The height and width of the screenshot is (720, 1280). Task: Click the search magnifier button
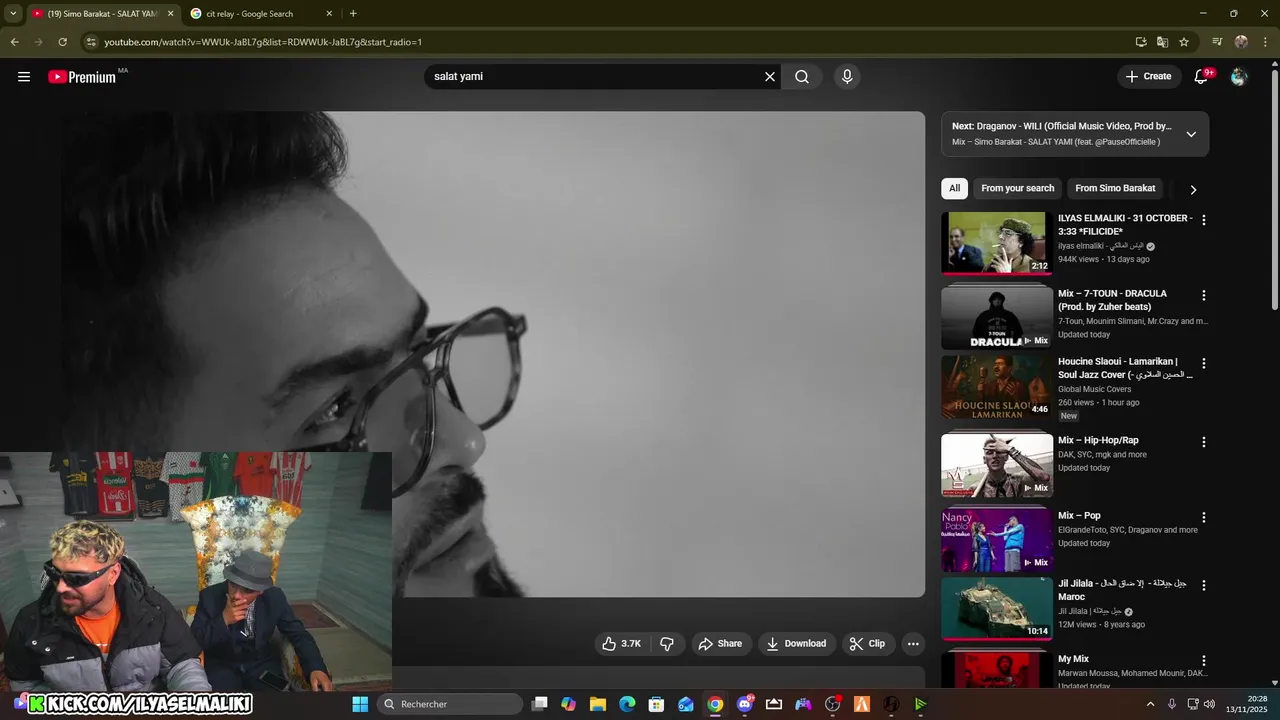pos(802,77)
